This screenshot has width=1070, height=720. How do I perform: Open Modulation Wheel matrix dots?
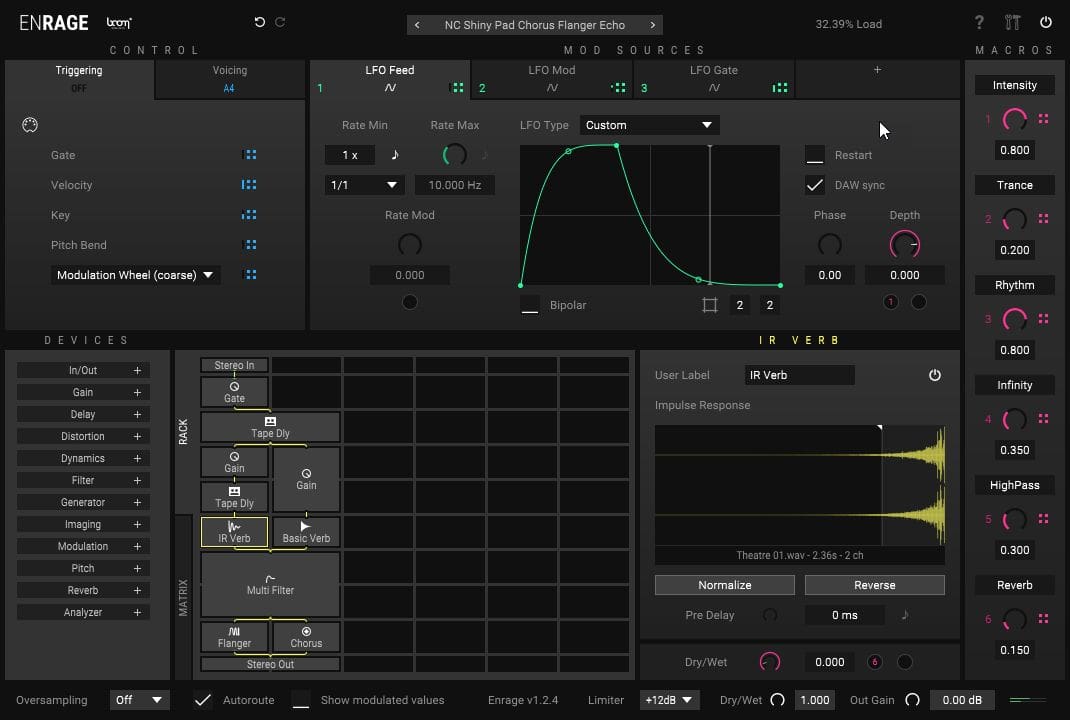[x=250, y=275]
